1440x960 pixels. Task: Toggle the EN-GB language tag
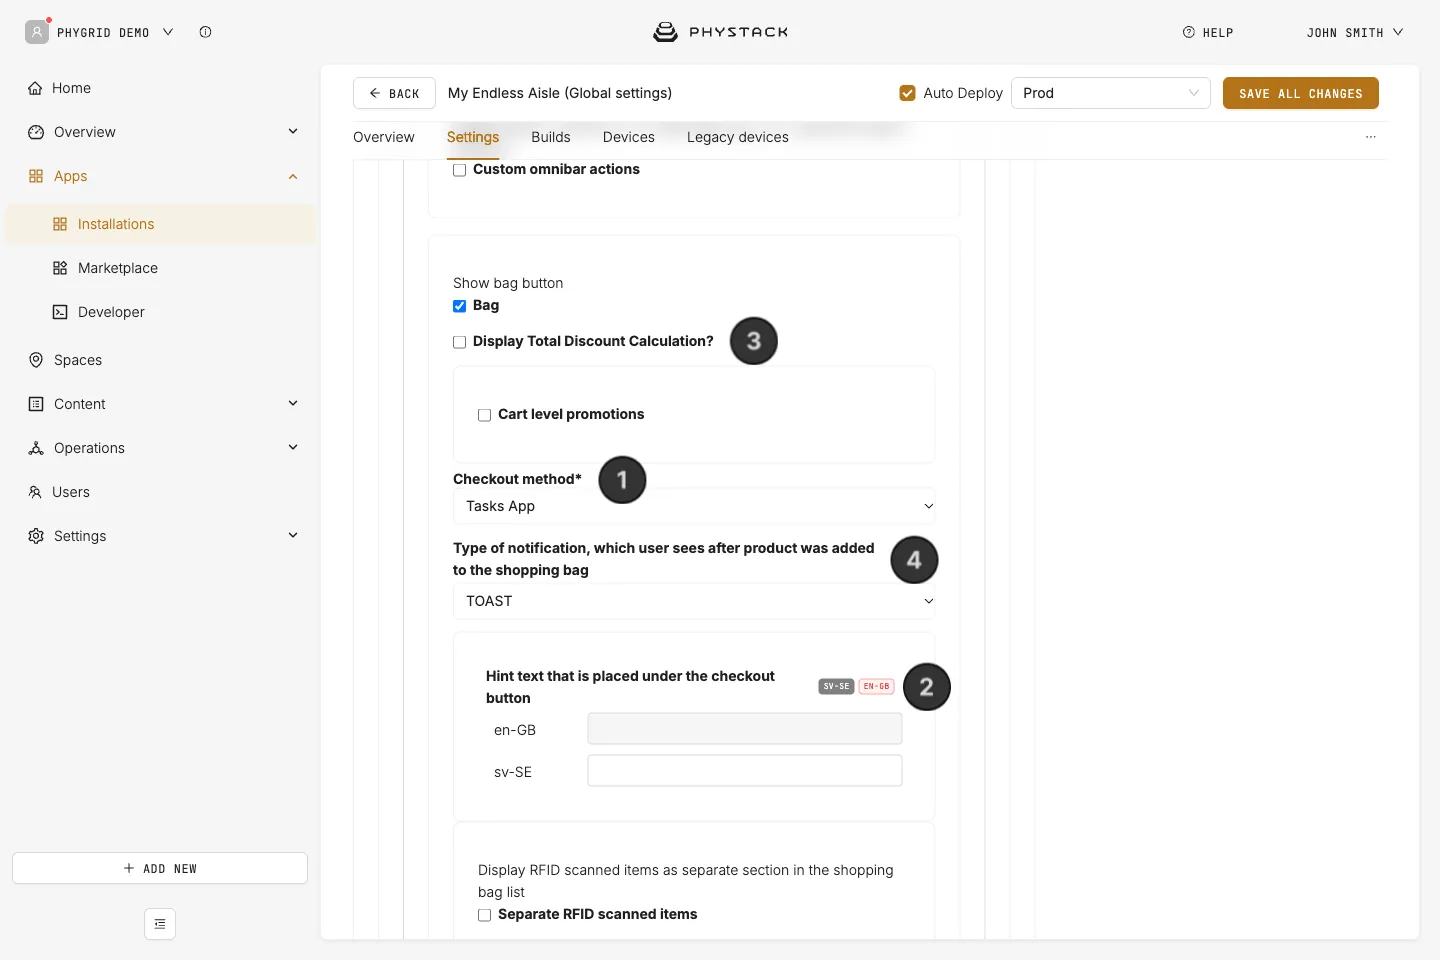click(877, 687)
